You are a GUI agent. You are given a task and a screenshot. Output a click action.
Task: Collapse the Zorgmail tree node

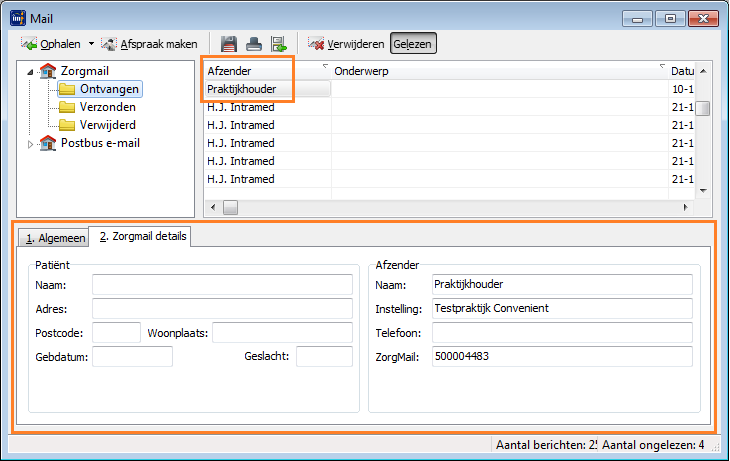pos(30,72)
